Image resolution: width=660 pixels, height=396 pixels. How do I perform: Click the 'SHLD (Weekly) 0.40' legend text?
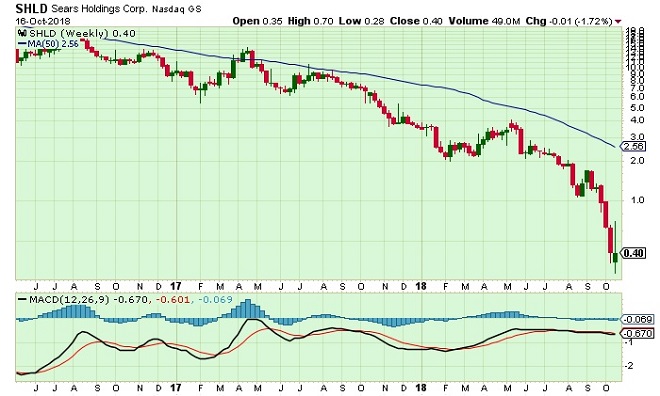[x=82, y=33]
